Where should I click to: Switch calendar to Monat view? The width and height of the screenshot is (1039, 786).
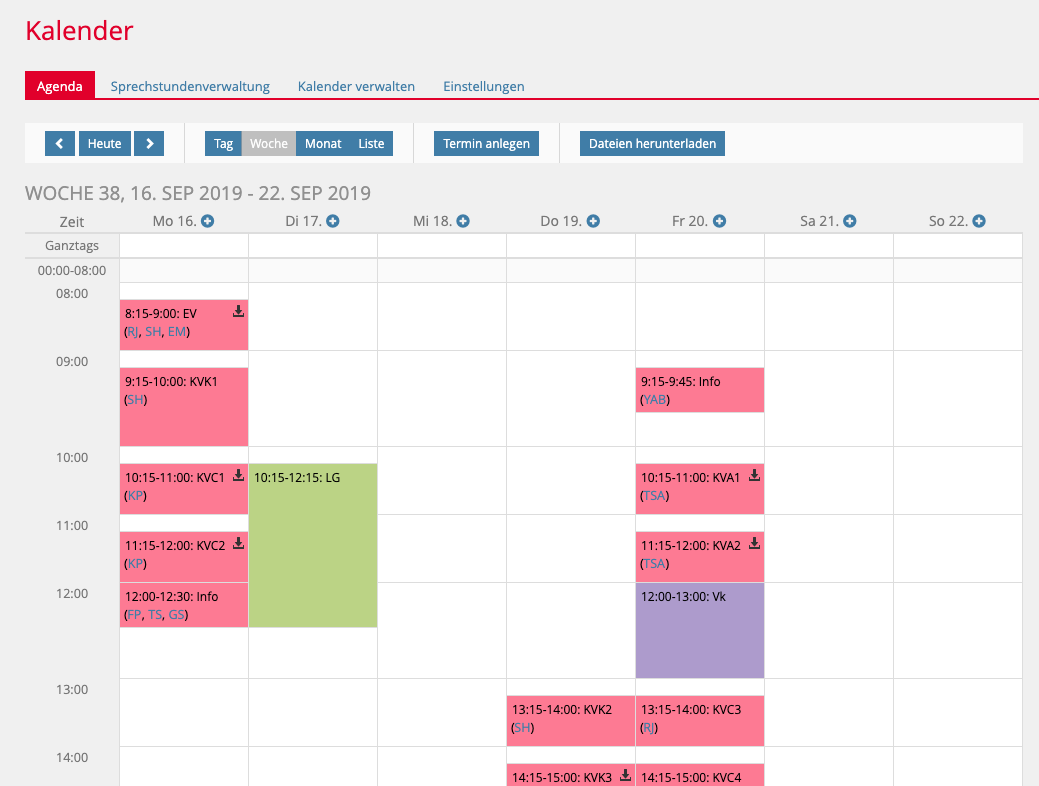pos(323,144)
